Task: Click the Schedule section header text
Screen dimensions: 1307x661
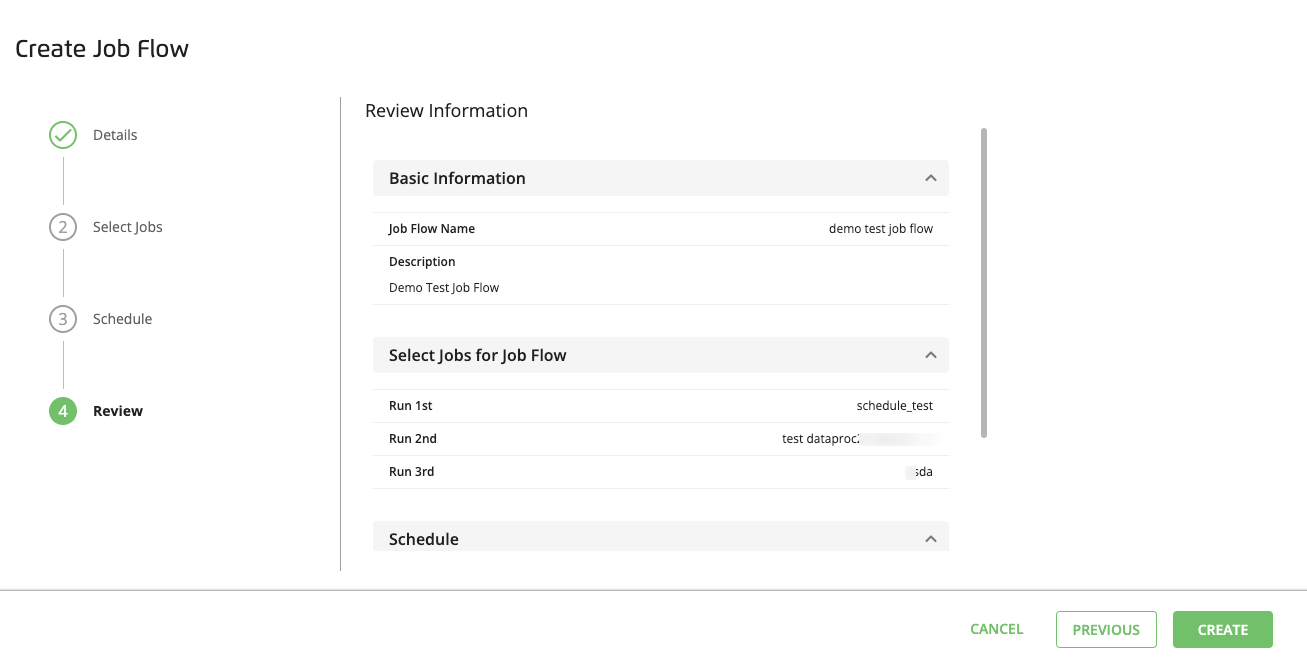Action: click(424, 539)
